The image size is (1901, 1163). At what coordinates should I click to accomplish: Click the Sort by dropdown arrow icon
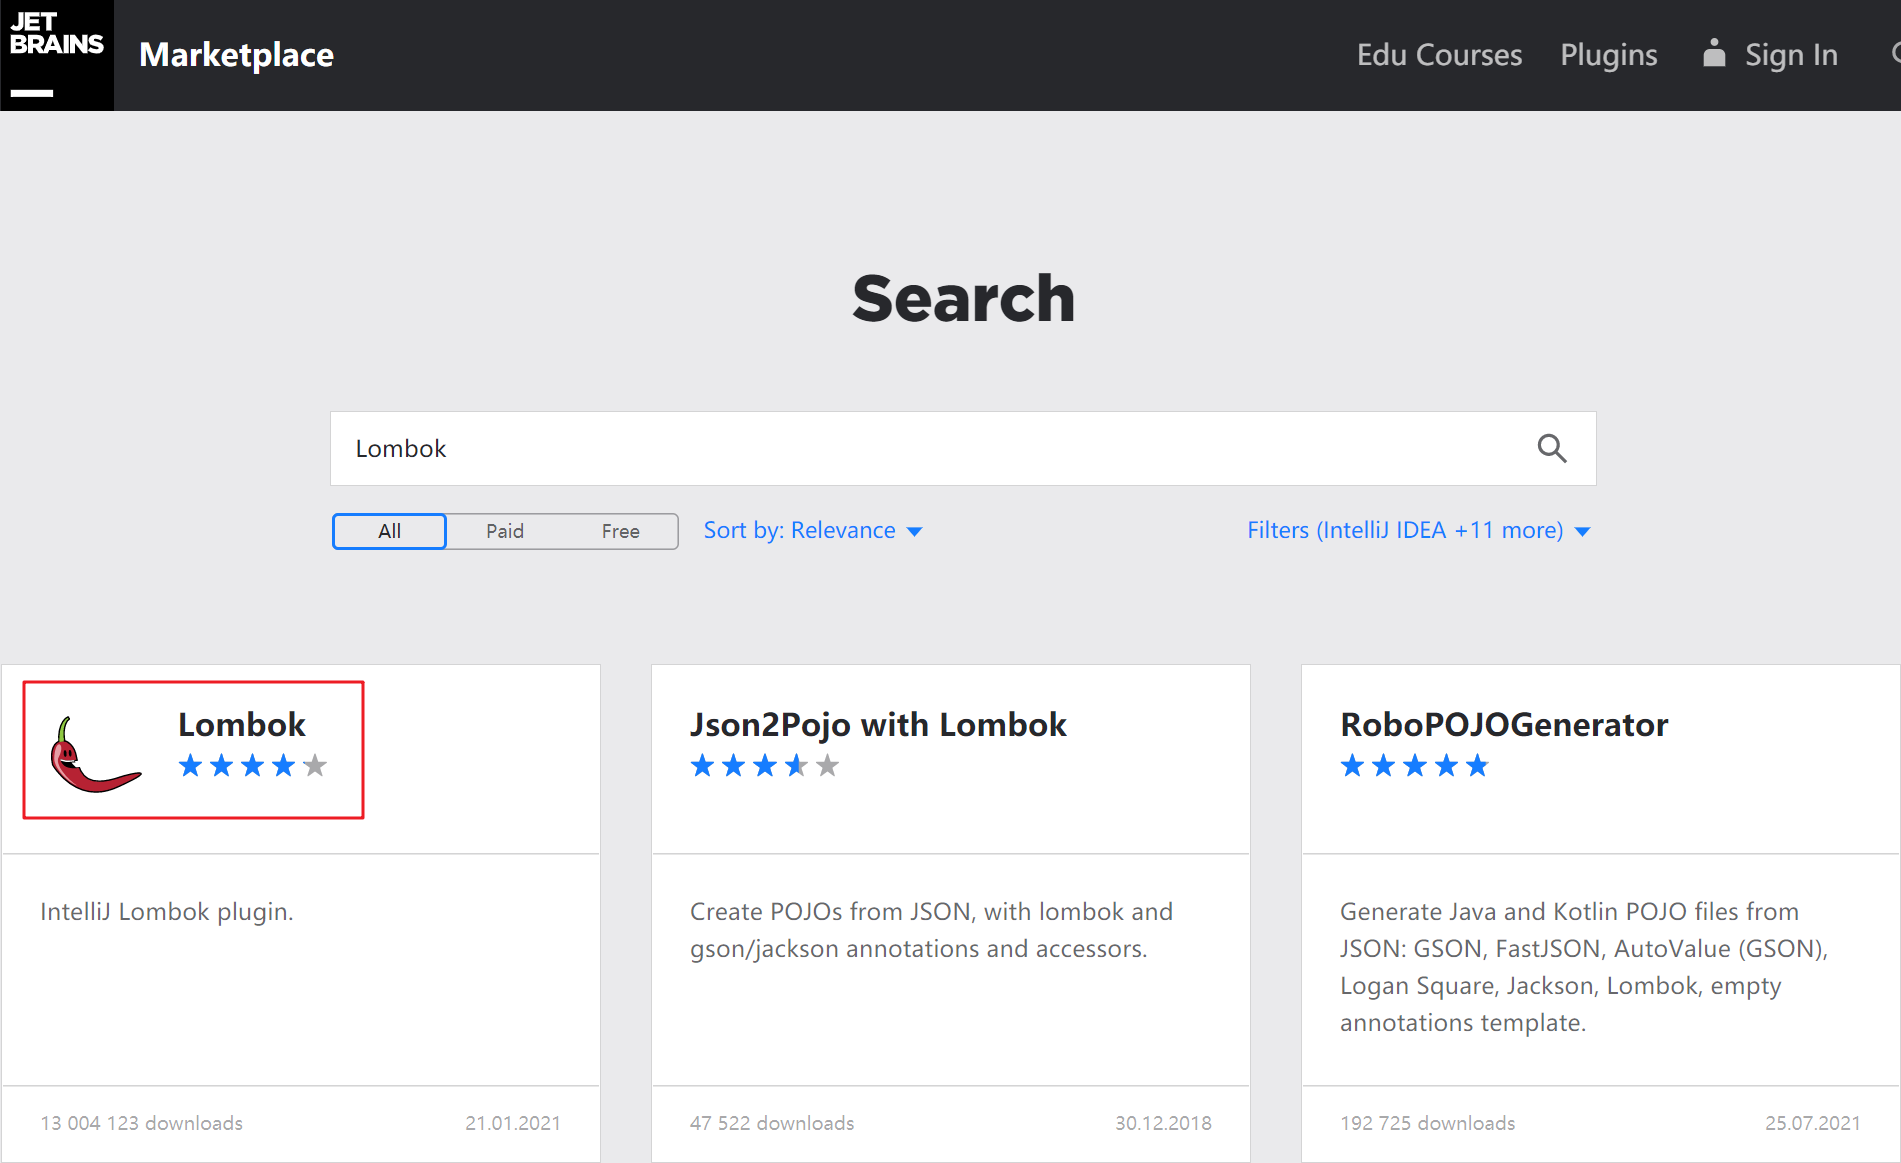click(x=914, y=532)
